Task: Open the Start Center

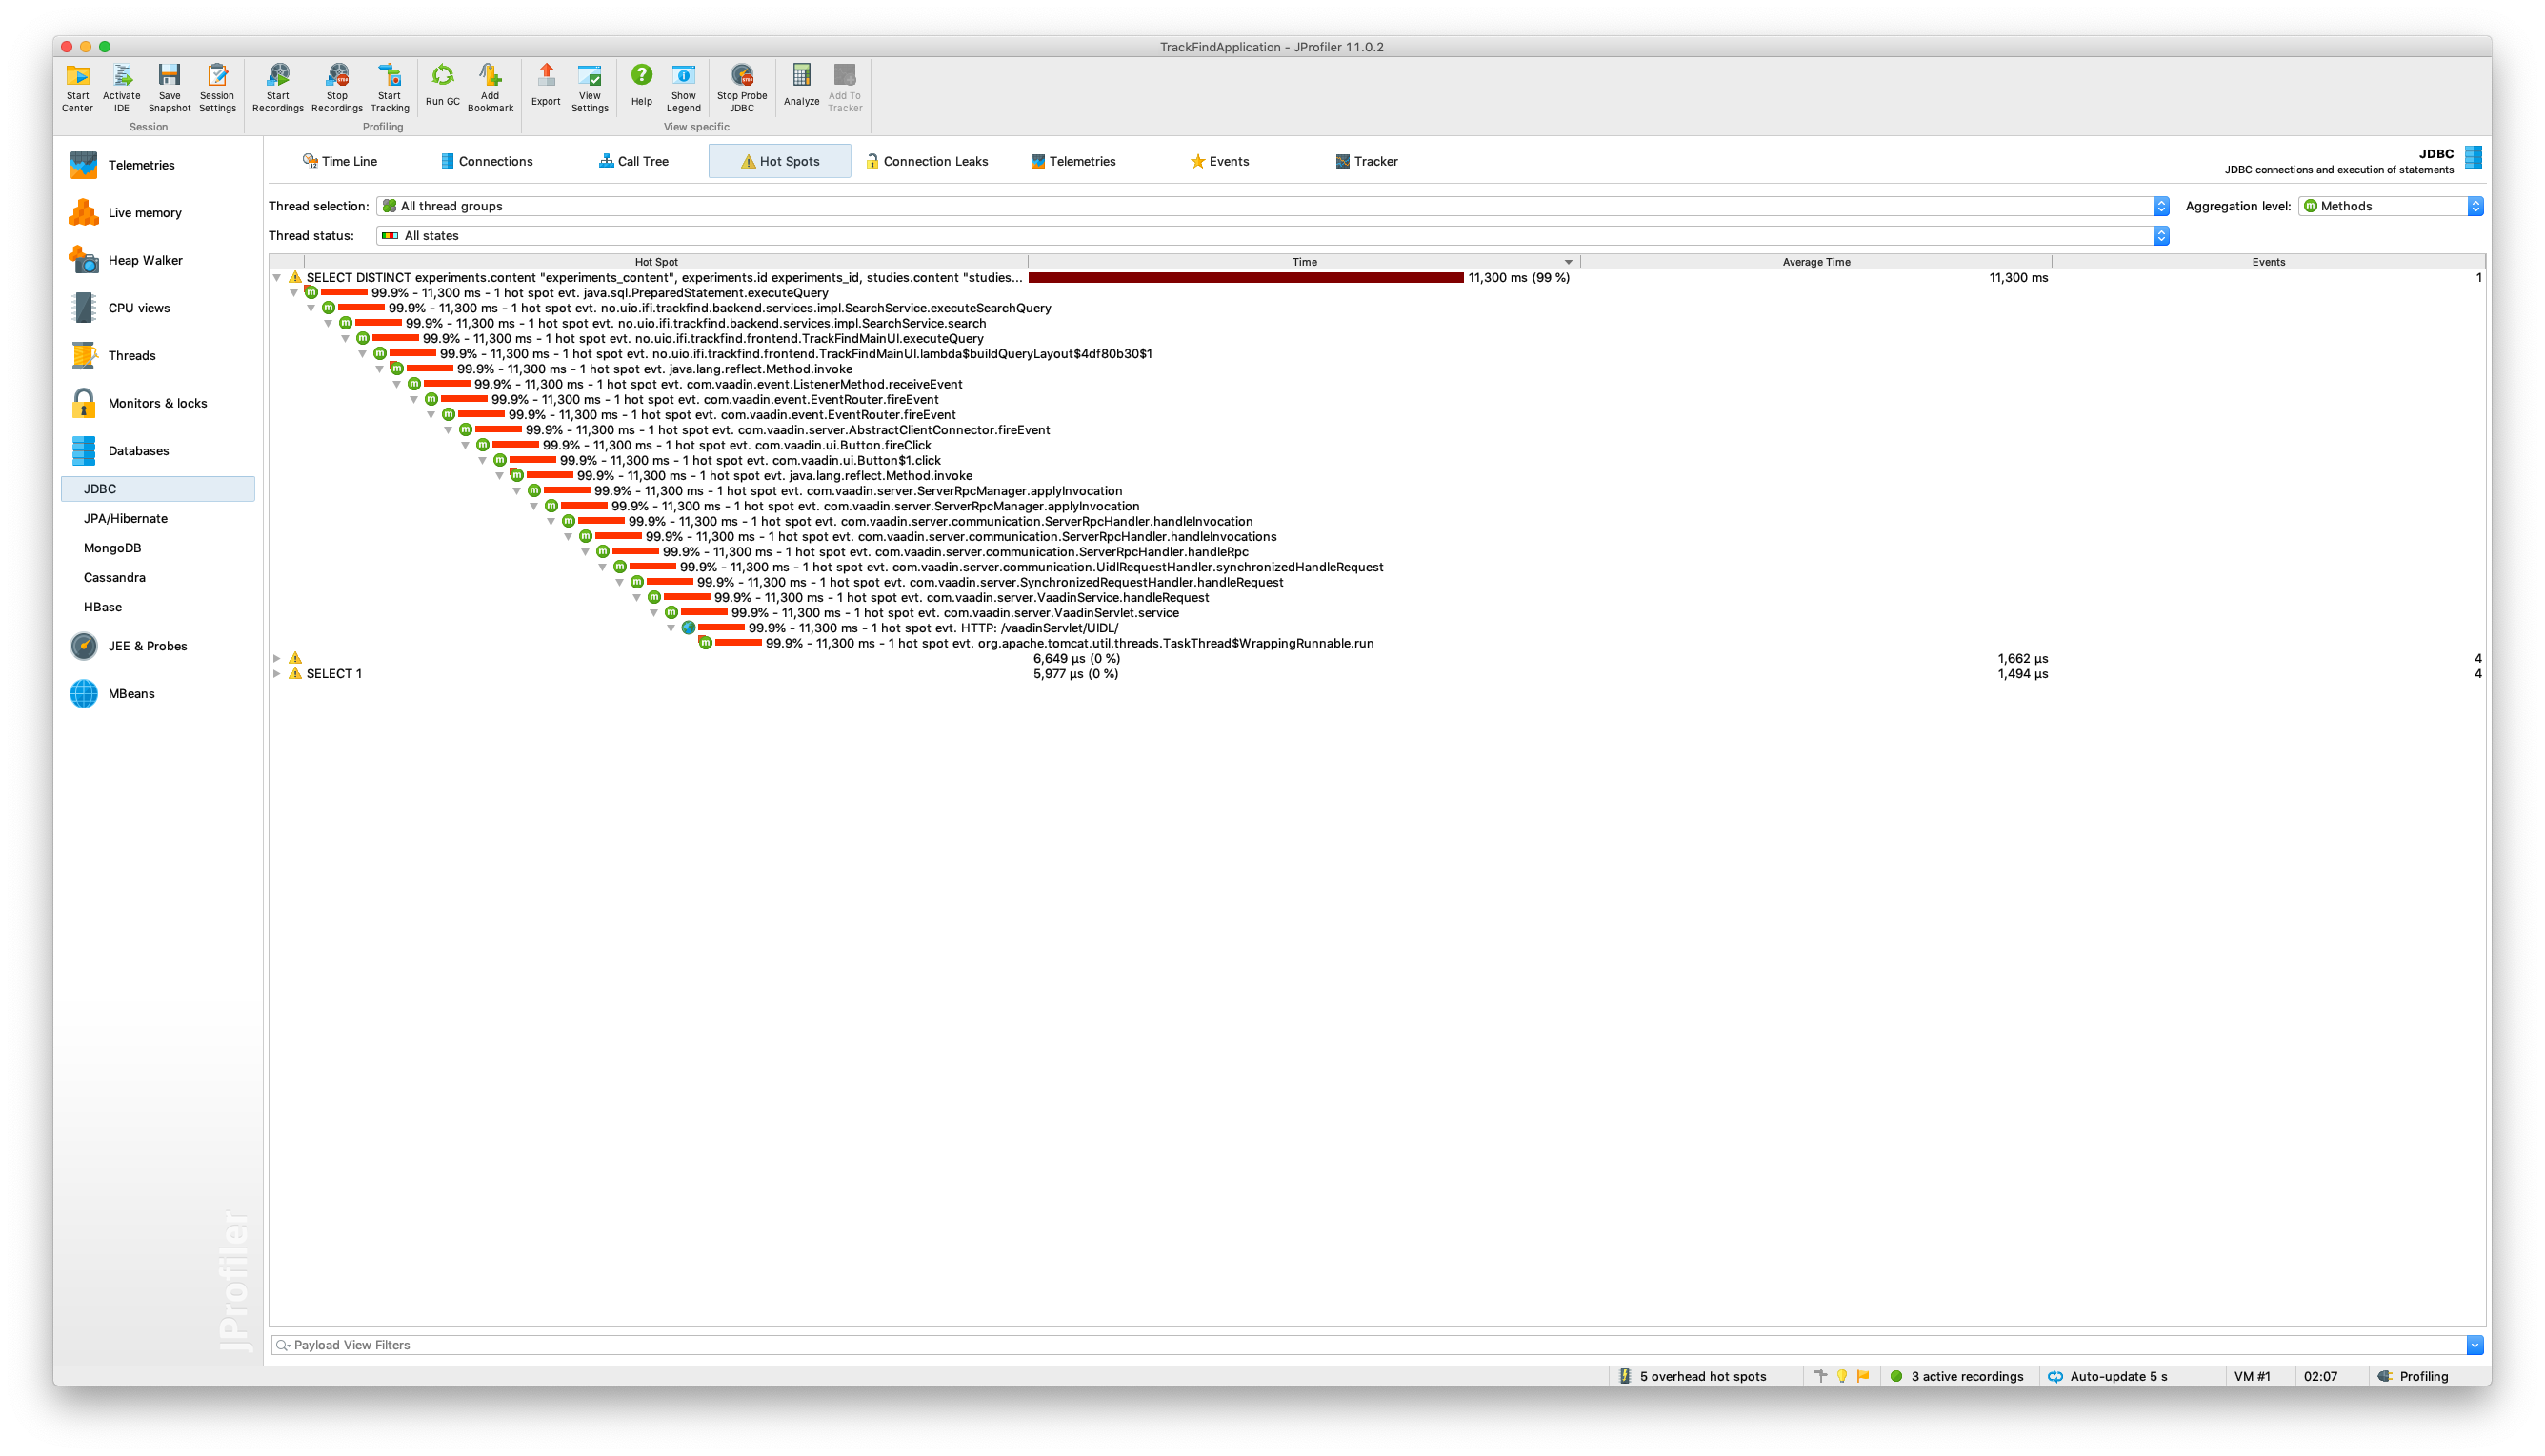Action: tap(77, 88)
